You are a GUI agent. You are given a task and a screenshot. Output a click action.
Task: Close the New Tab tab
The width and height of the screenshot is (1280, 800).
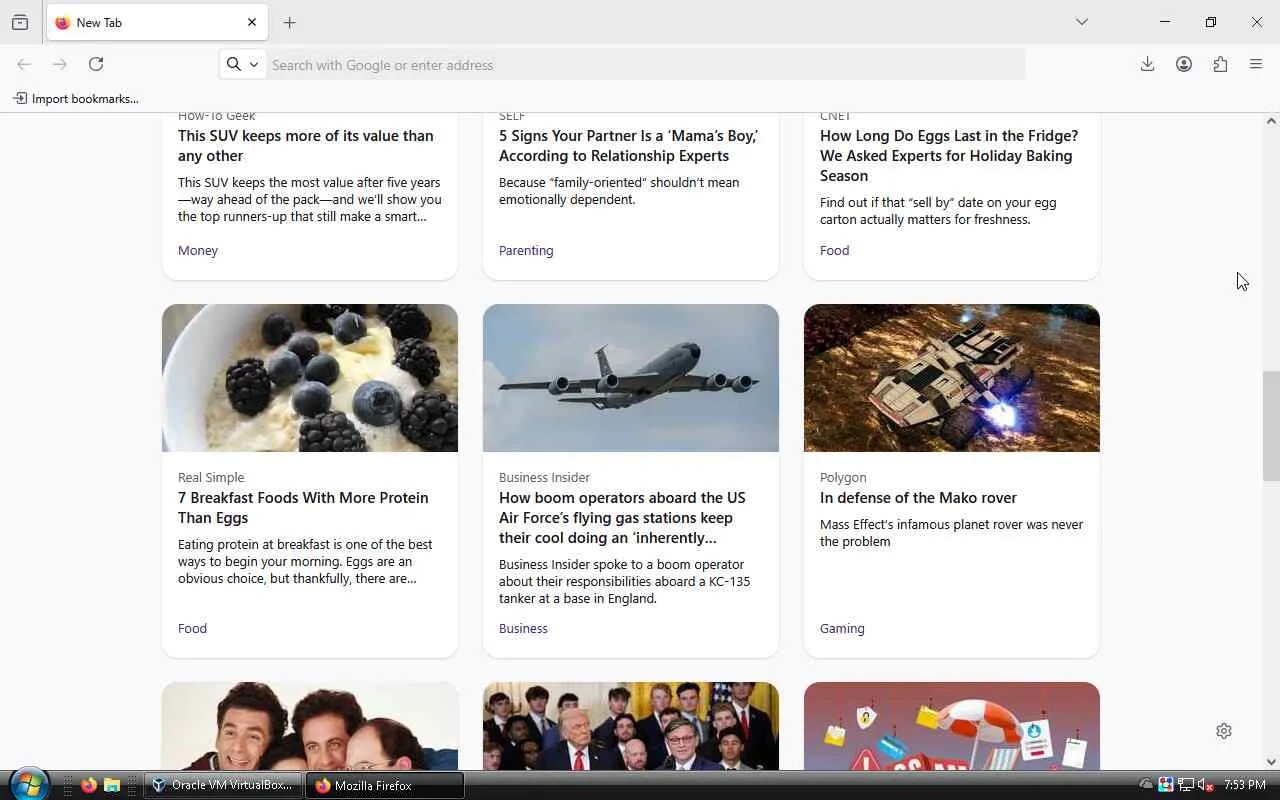pos(252,22)
